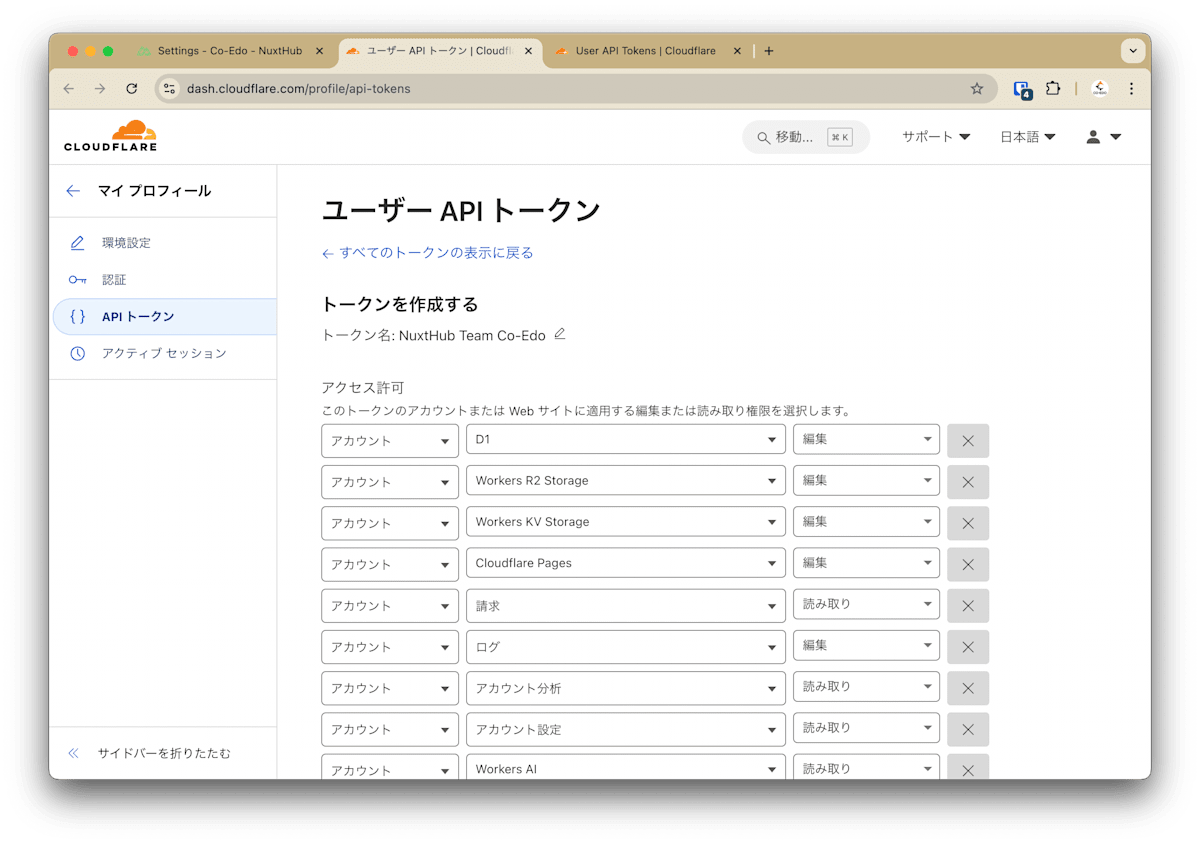The width and height of the screenshot is (1200, 844).
Task: Change 編集 access level for Workers R2 Storage
Action: tap(866, 480)
